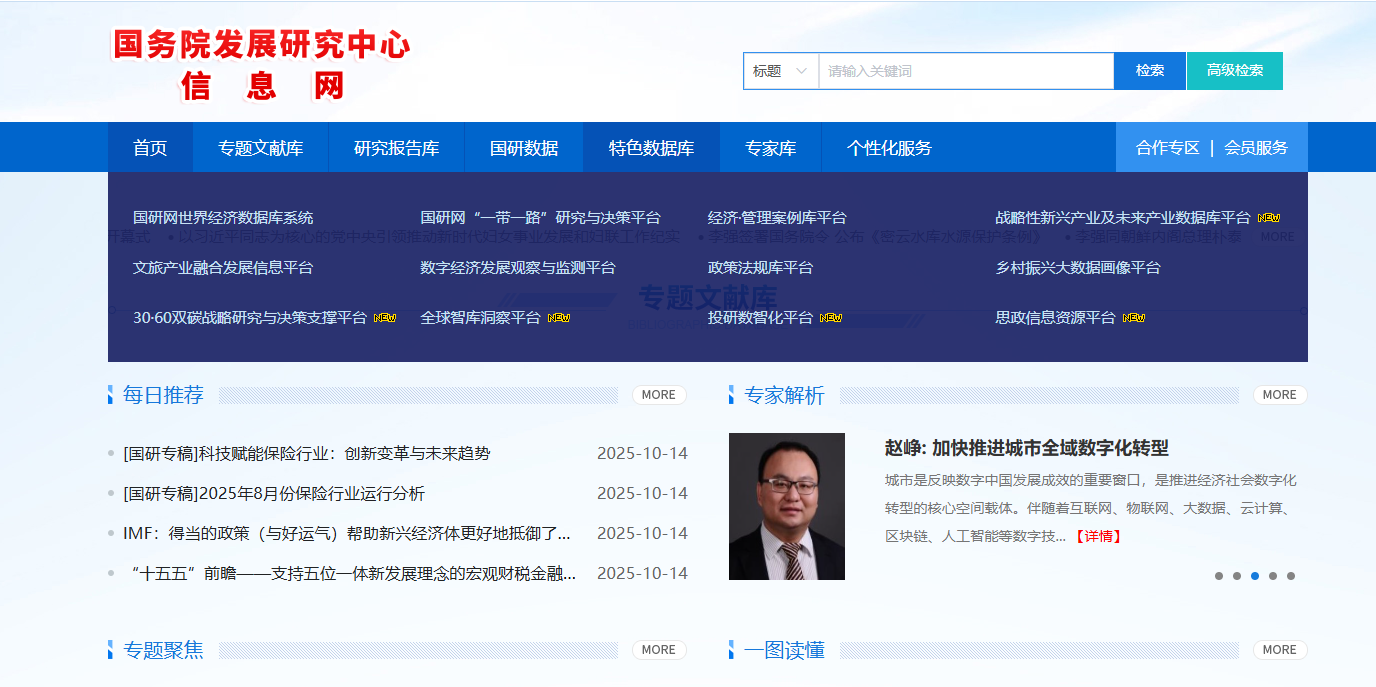This screenshot has width=1376, height=687.
Task: Go to the 首页 navigation tab
Action: point(150,148)
